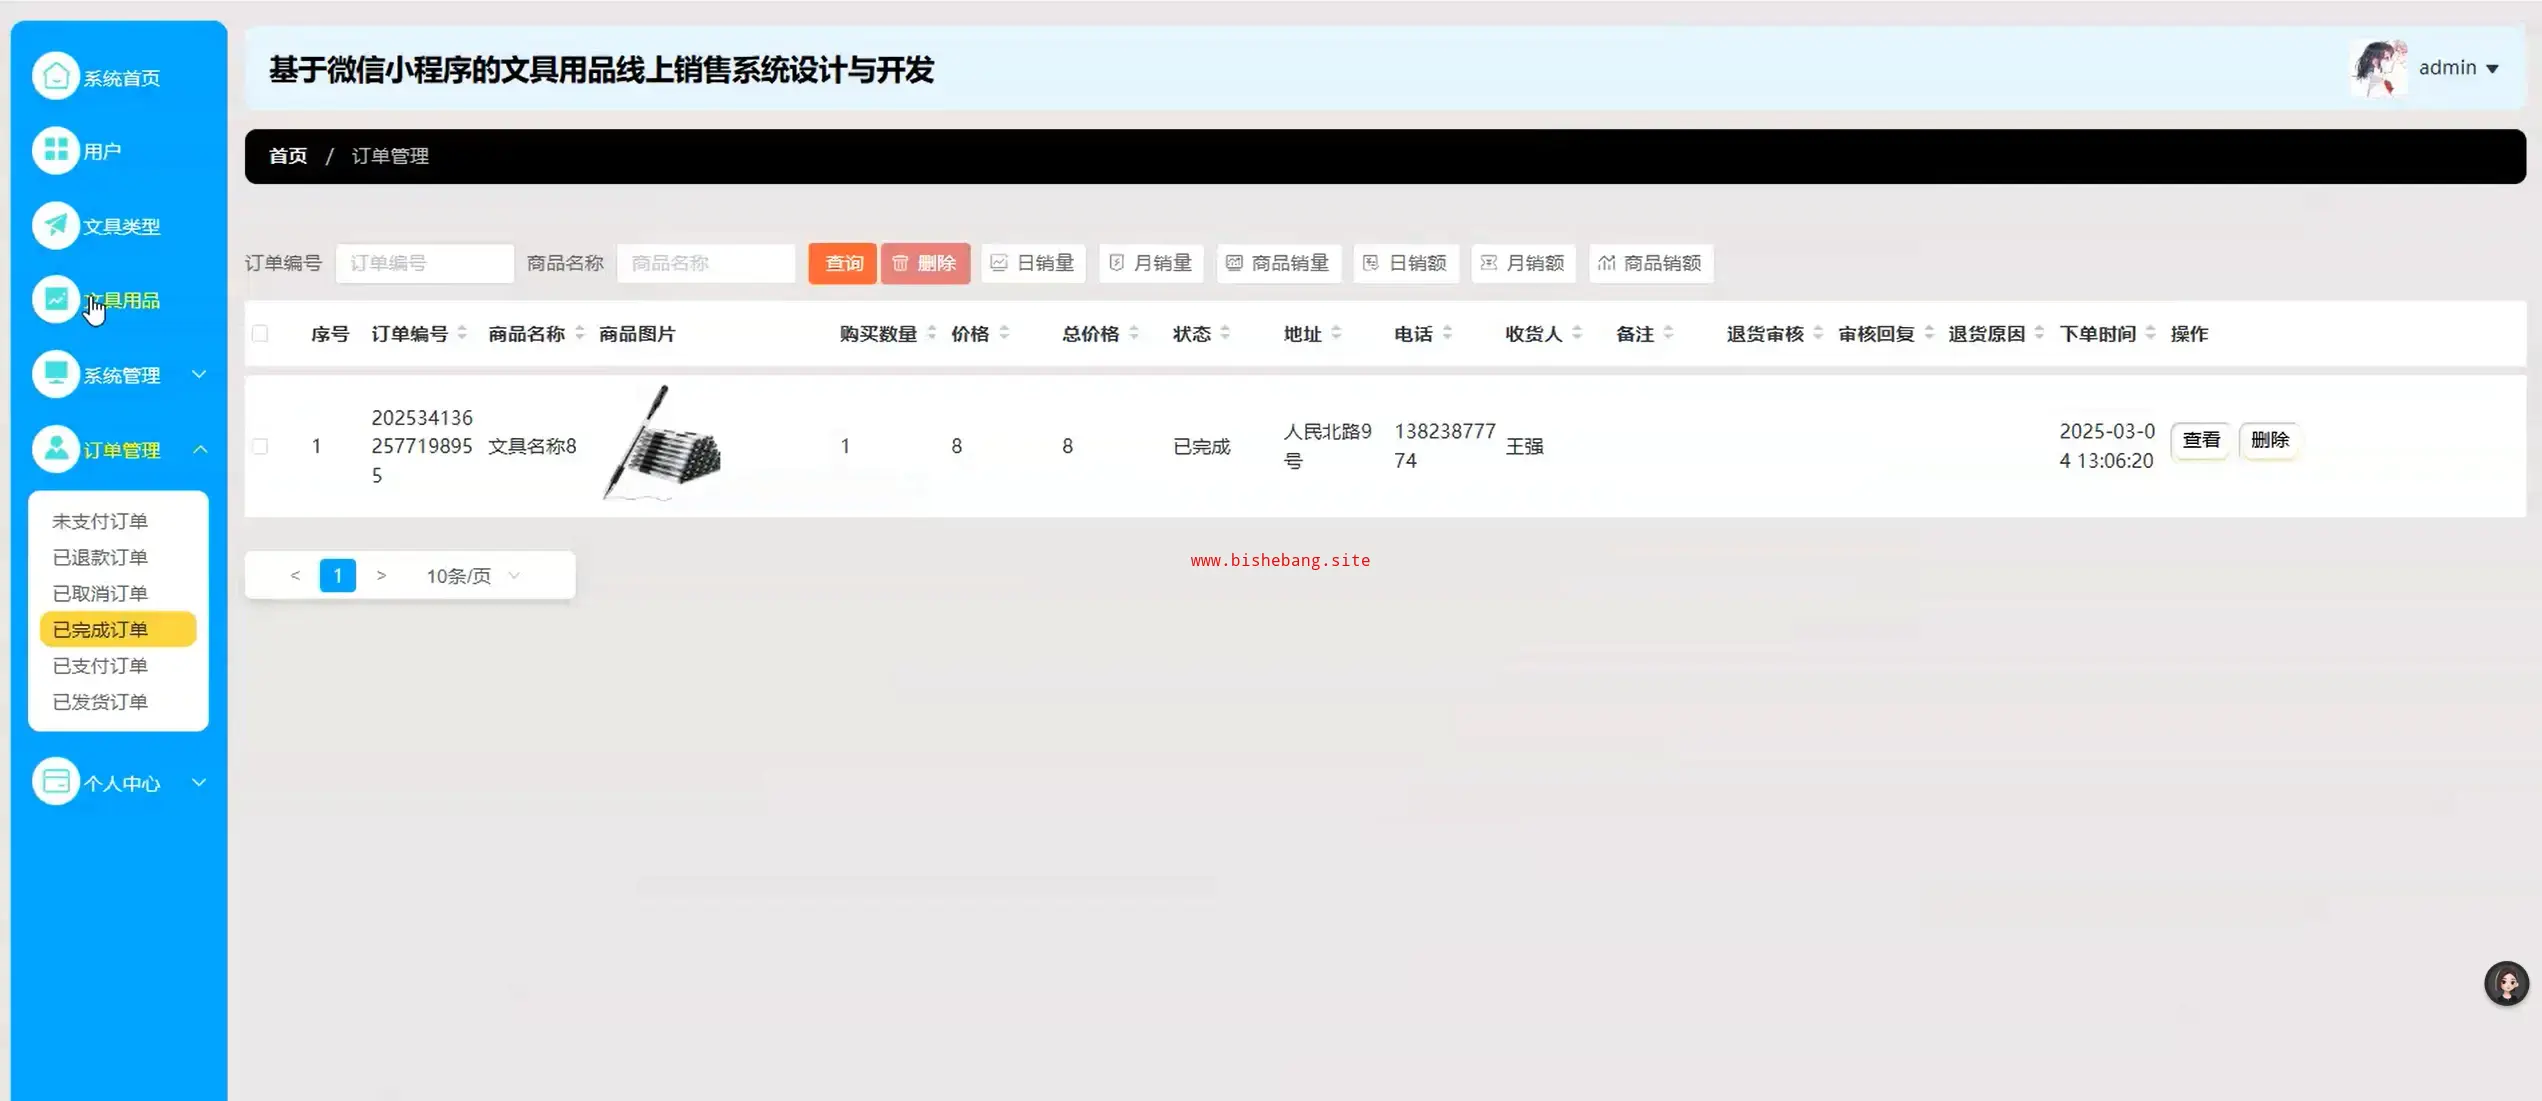Screen dimensions: 2542x1101
Task: Click the admin avatar picture
Action: coord(2379,68)
